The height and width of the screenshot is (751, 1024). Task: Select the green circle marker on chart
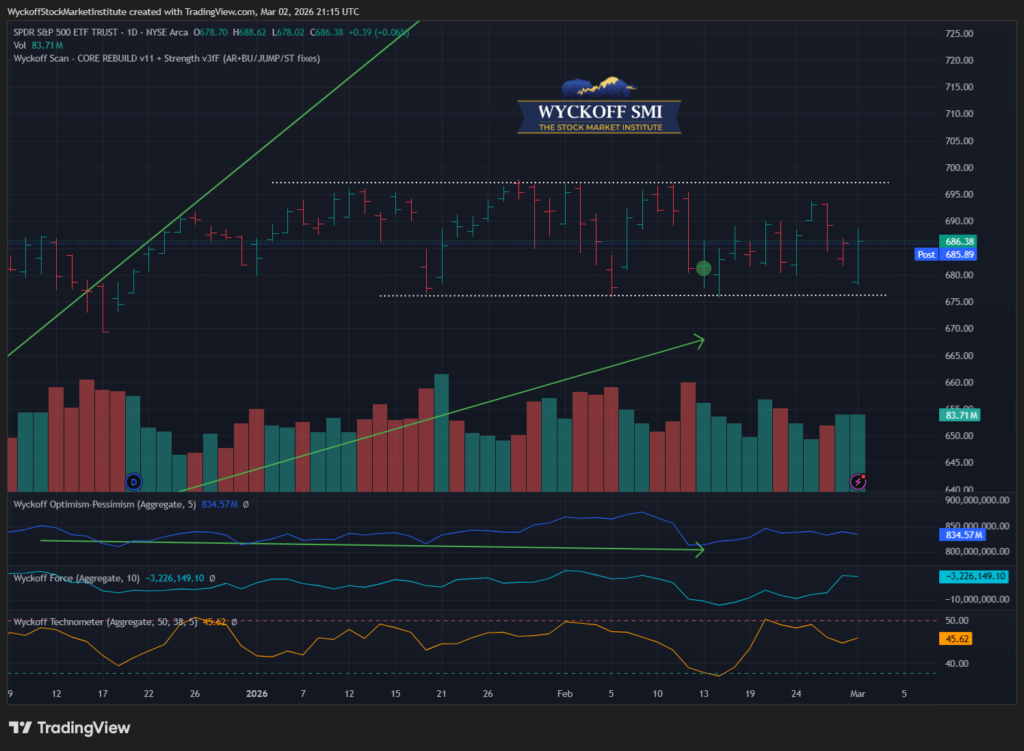point(703,268)
